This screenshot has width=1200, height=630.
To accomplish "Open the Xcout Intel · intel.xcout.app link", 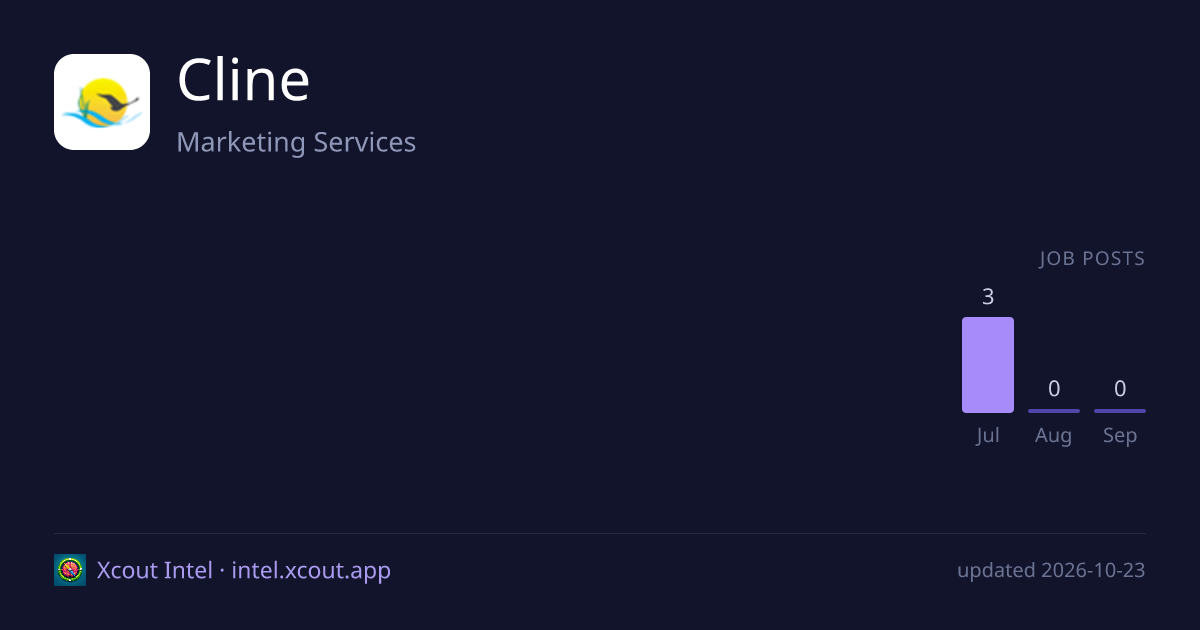I will 244,570.
